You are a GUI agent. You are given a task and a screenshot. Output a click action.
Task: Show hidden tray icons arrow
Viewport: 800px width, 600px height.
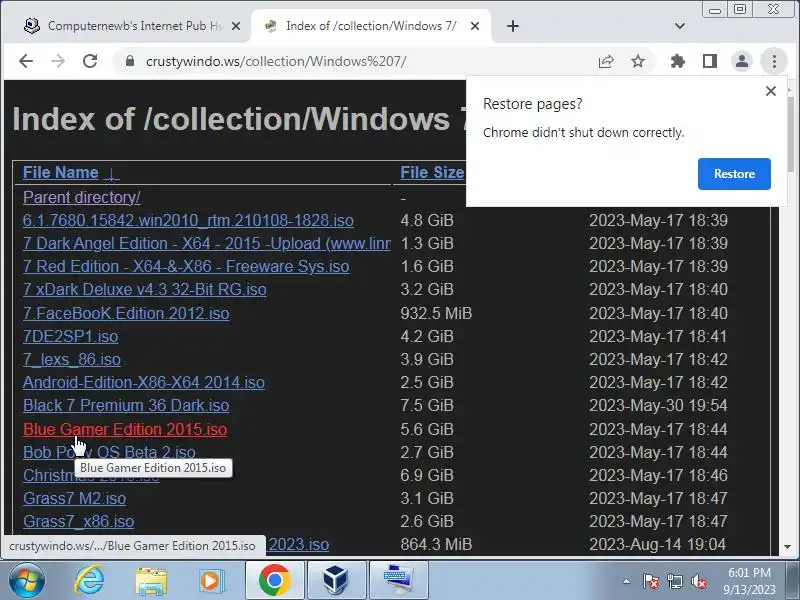click(627, 581)
